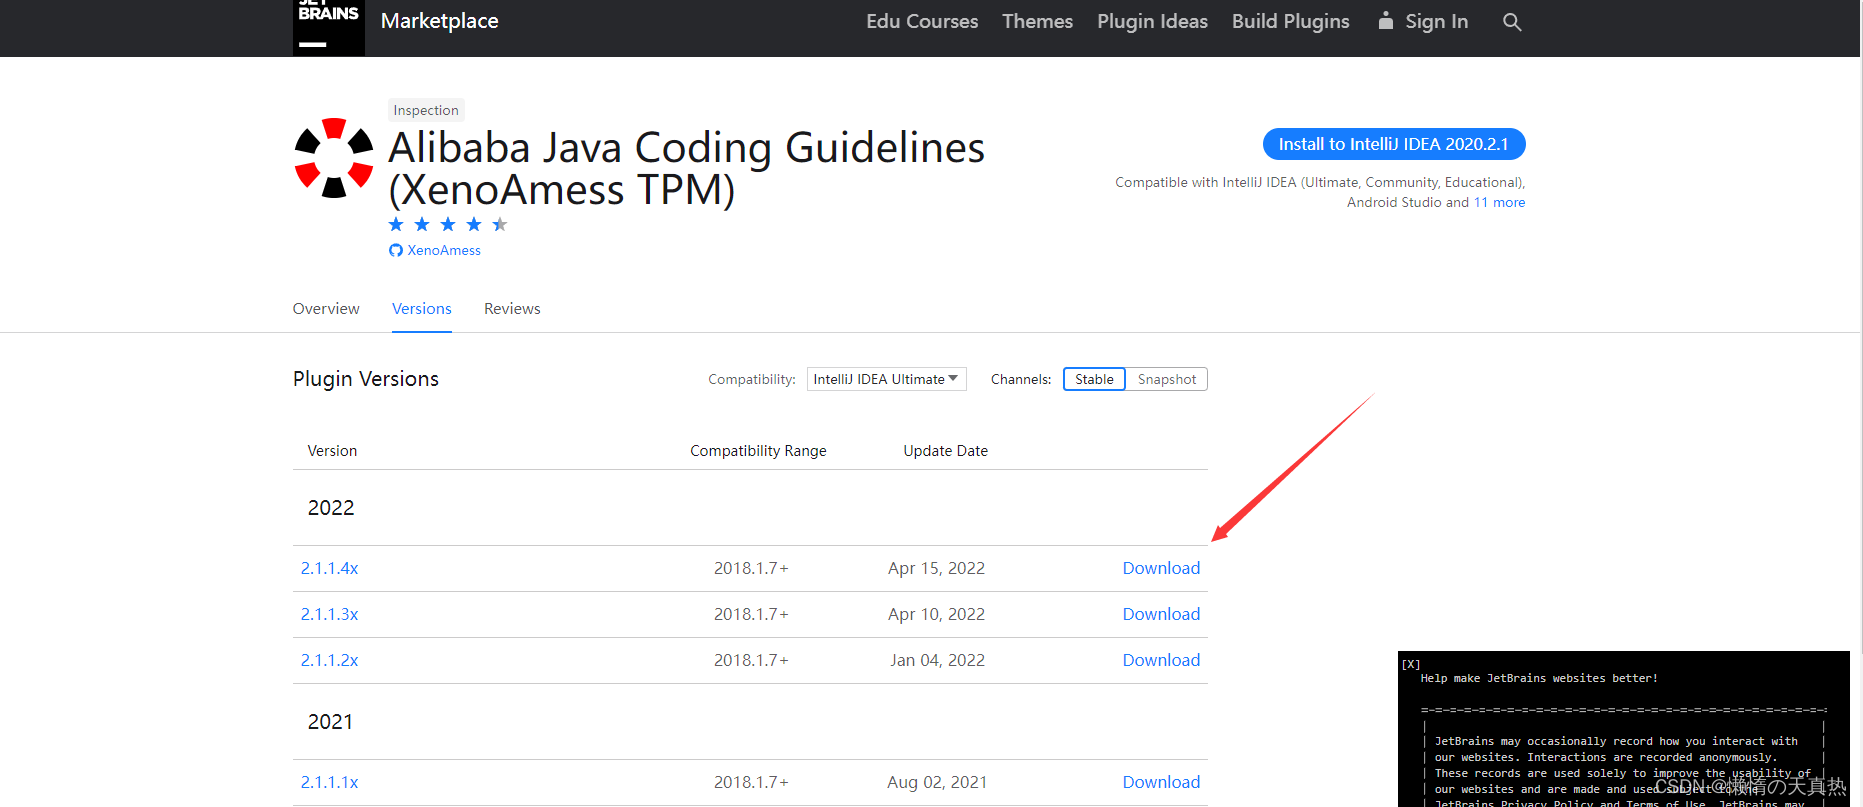The image size is (1863, 807).
Task: Click the '2022' year group heading
Action: 331,508
